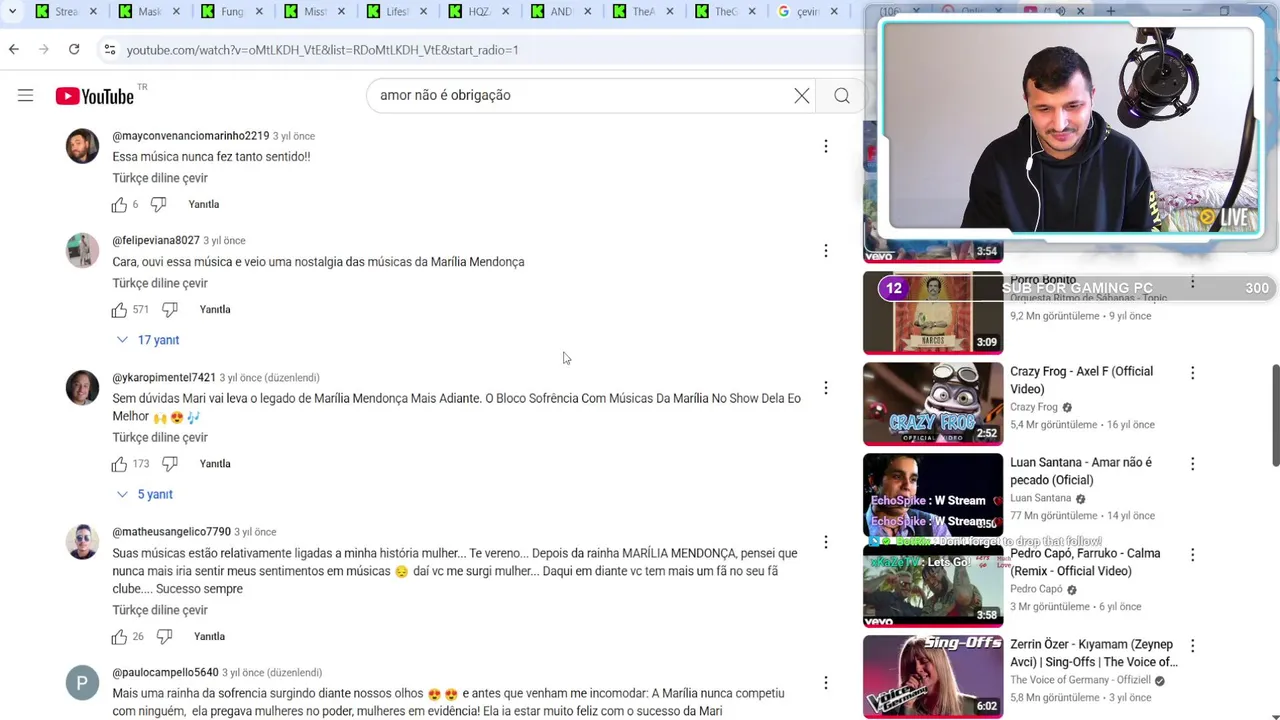Open options menu for @matheusangelico7790 comment
The height and width of the screenshot is (720, 1280).
point(826,542)
